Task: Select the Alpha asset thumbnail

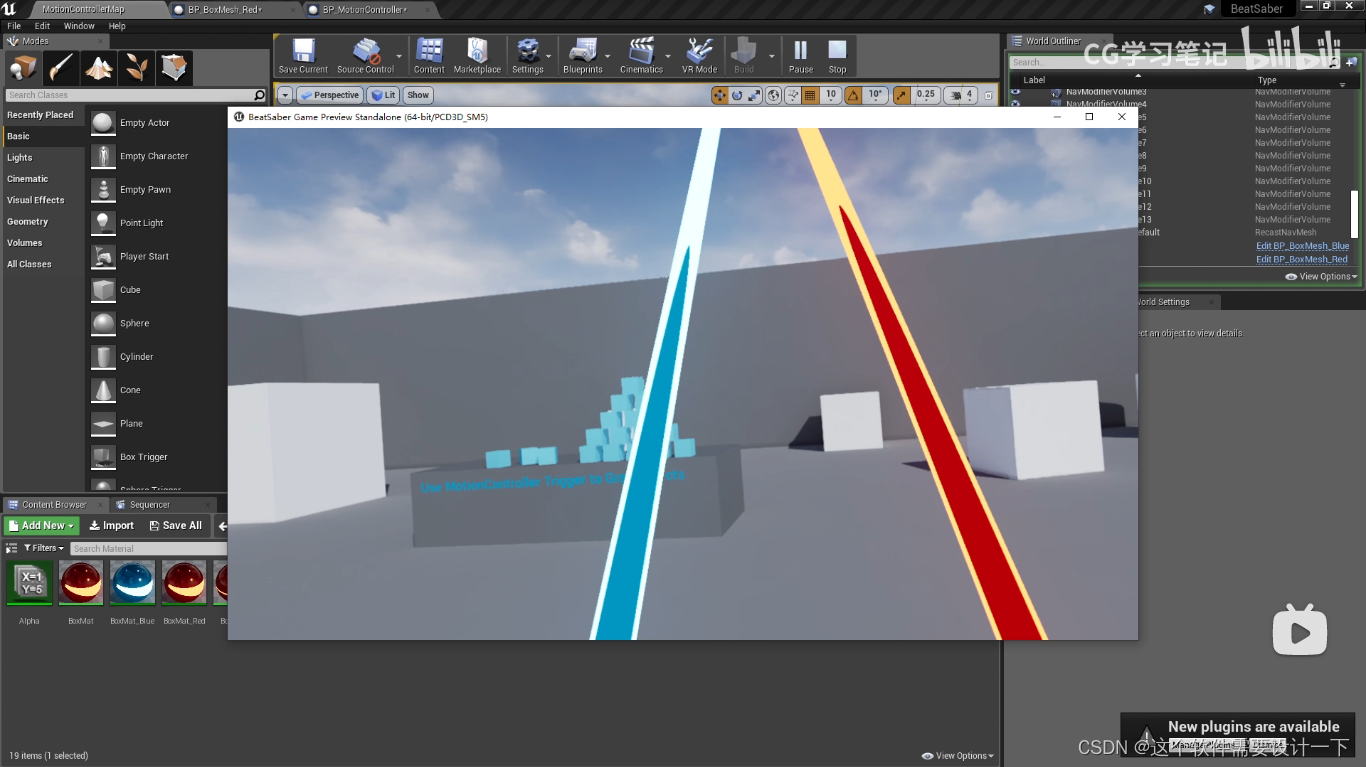Action: point(30,583)
